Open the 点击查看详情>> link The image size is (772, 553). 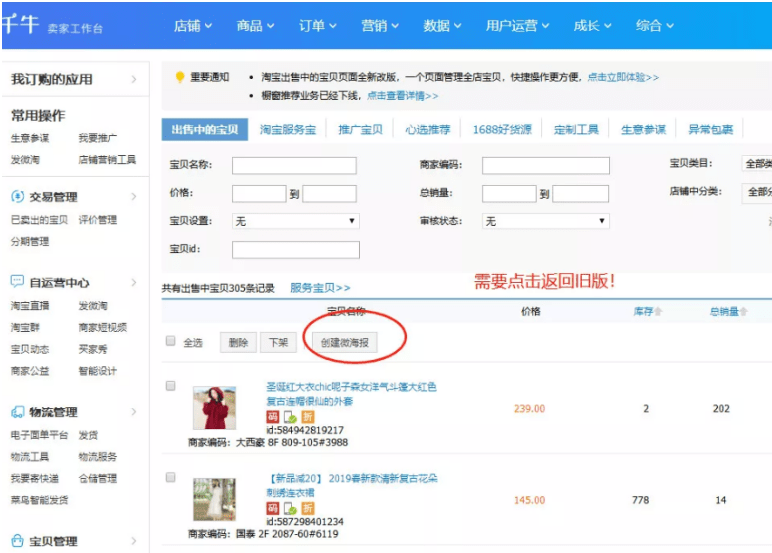403,96
